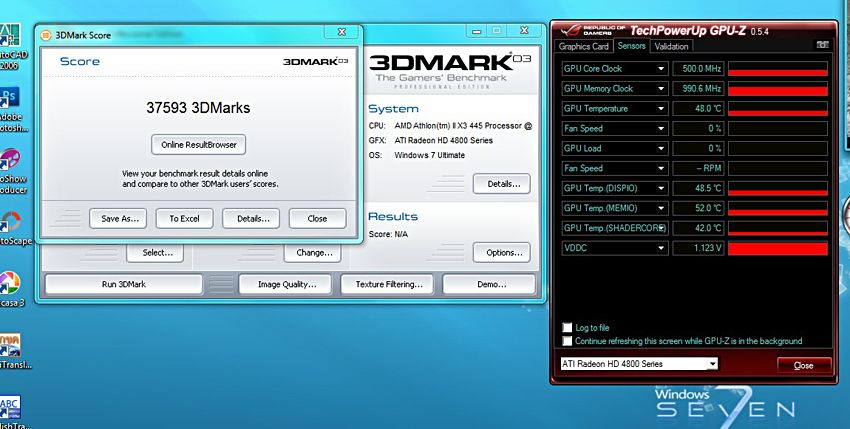Image resolution: width=850 pixels, height=429 pixels.
Task: Select the Sensors tab in GPU-Z
Action: [x=632, y=46]
